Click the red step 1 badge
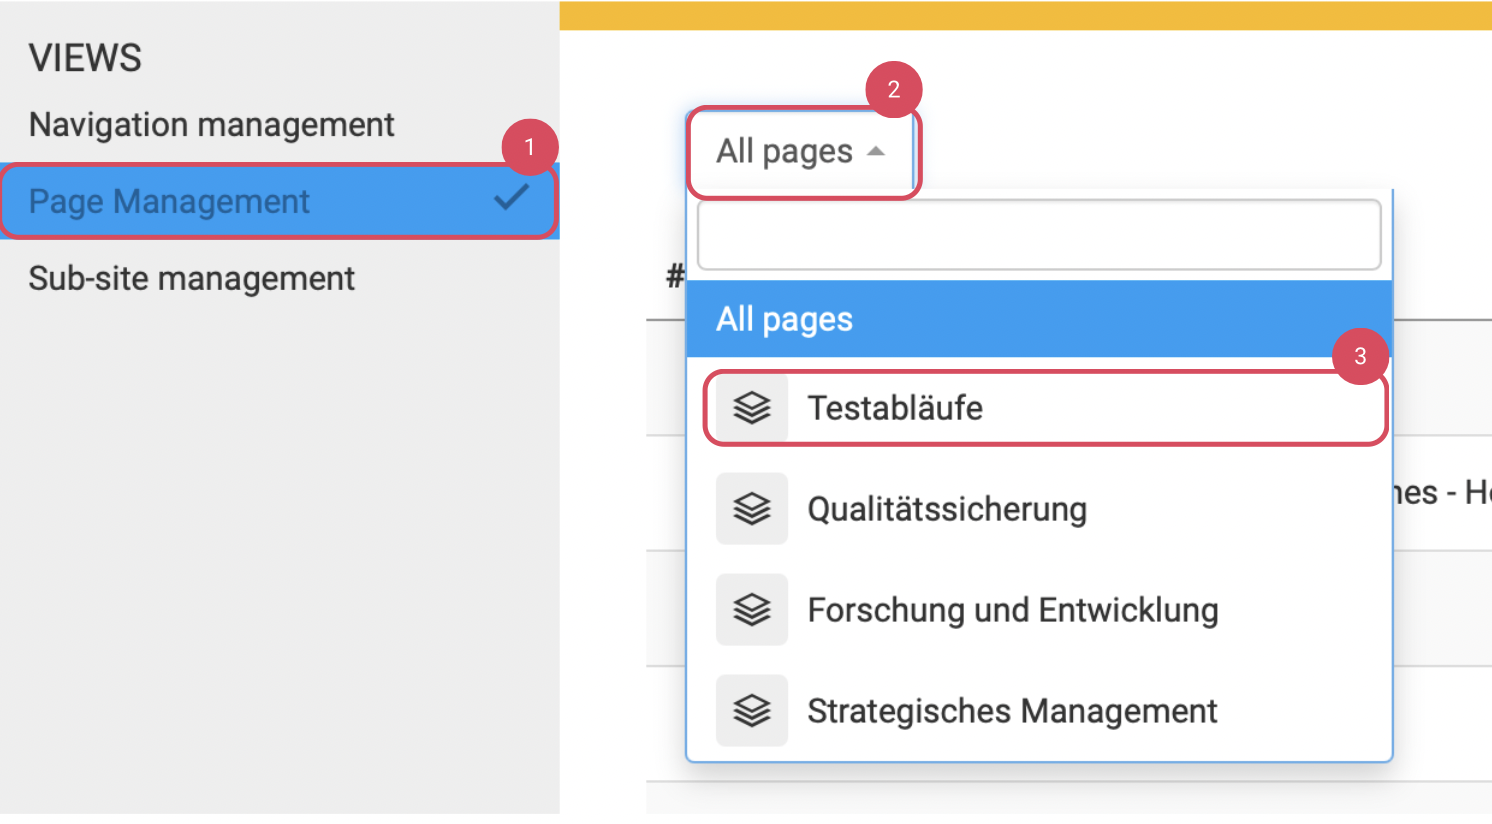This screenshot has height=824, width=1492. click(x=529, y=147)
